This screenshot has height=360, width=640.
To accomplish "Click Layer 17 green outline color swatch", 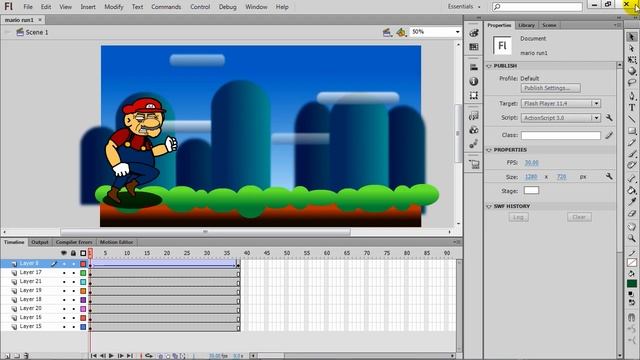I will coord(83,273).
